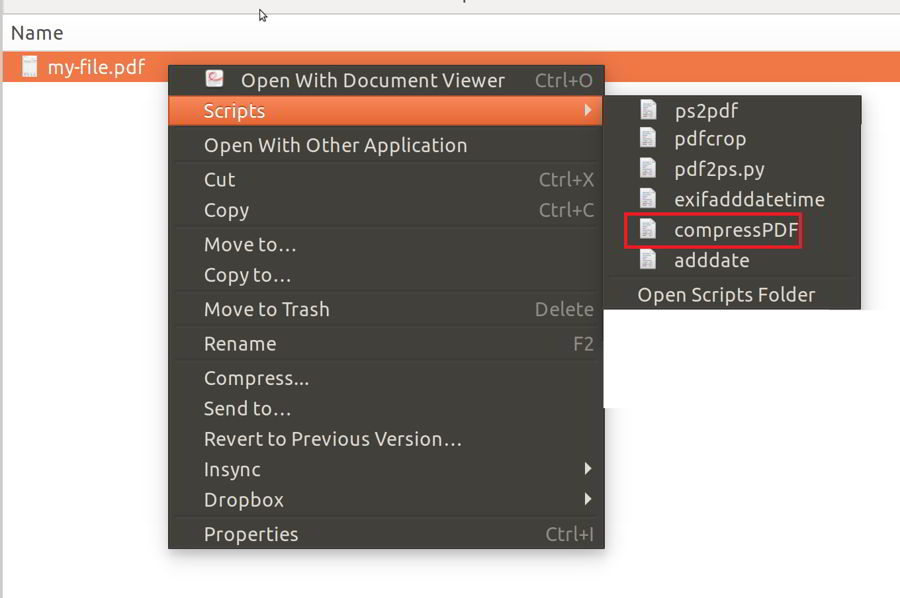This screenshot has height=598, width=900.
Task: Select Rename in the context menu
Action: [240, 343]
